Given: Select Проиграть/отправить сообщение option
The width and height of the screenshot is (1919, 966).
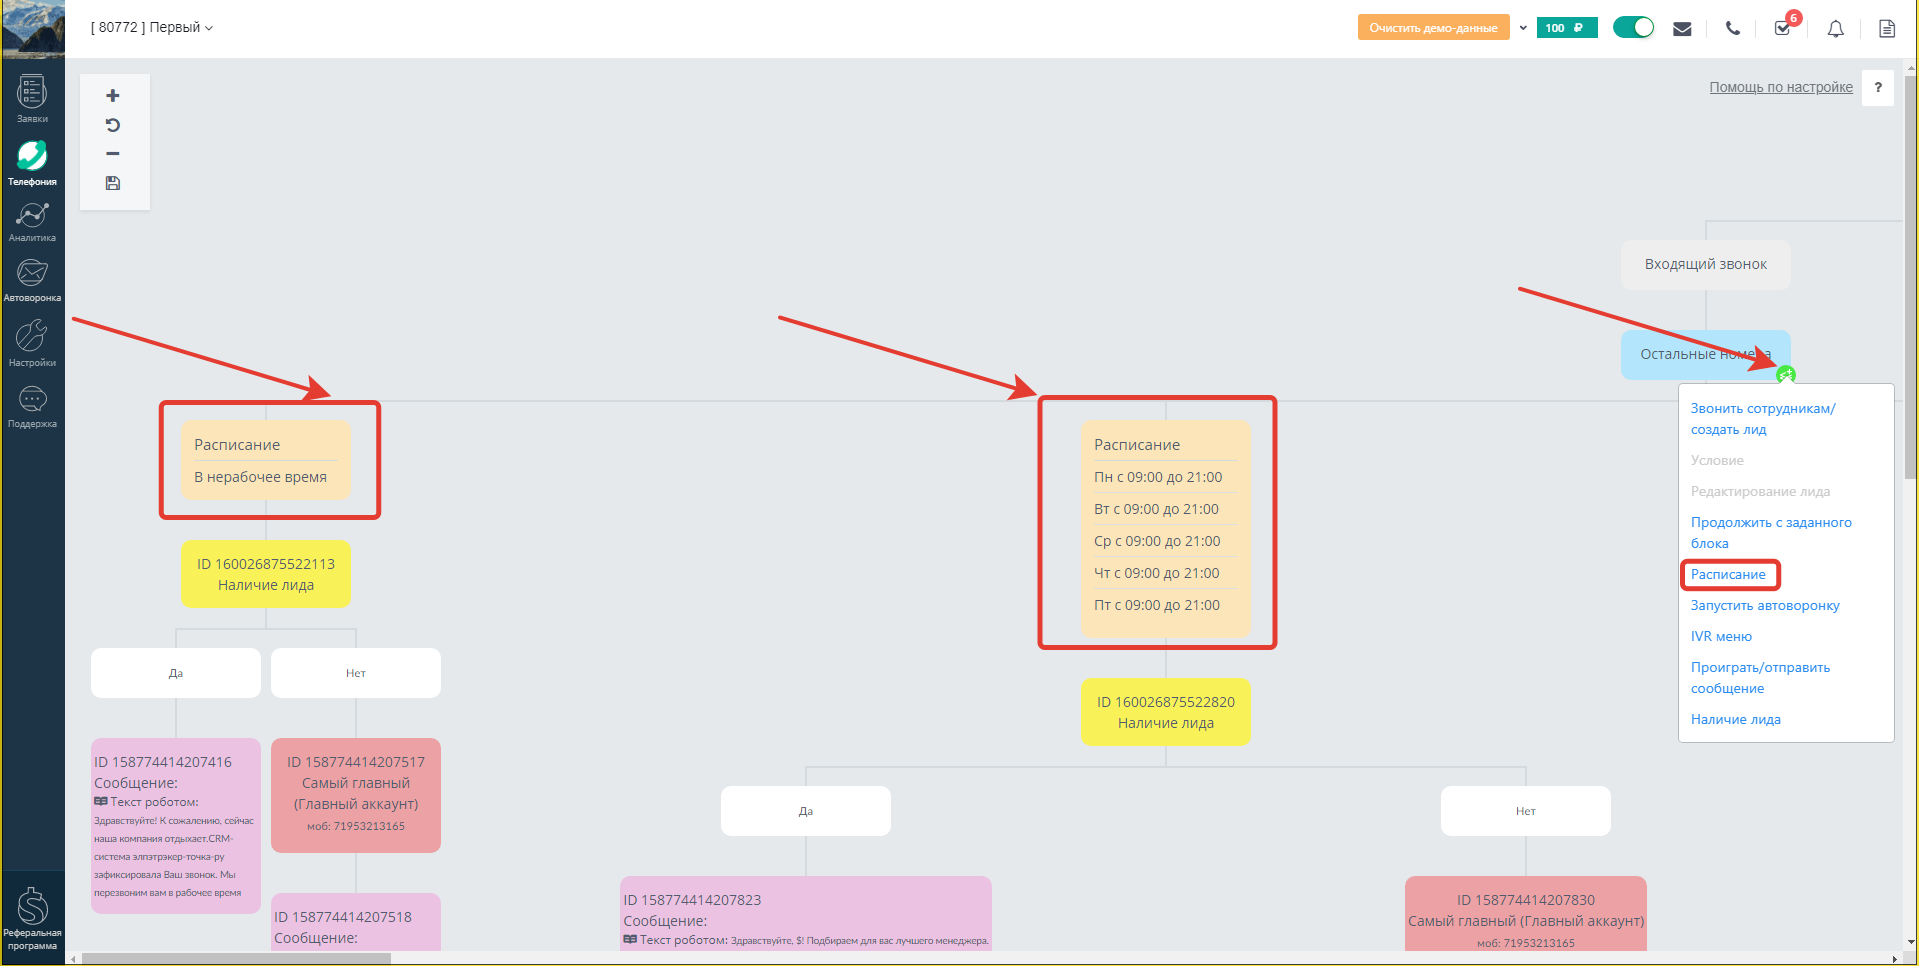Looking at the screenshot, I should [1760, 678].
